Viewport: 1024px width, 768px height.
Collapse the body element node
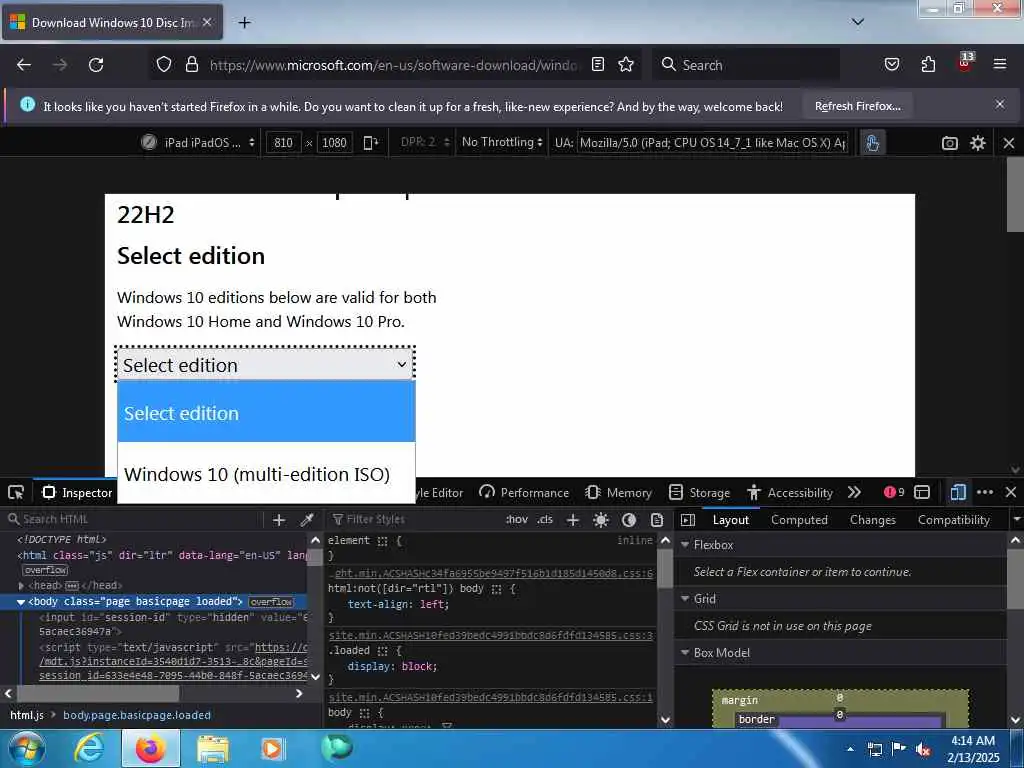pos(21,601)
